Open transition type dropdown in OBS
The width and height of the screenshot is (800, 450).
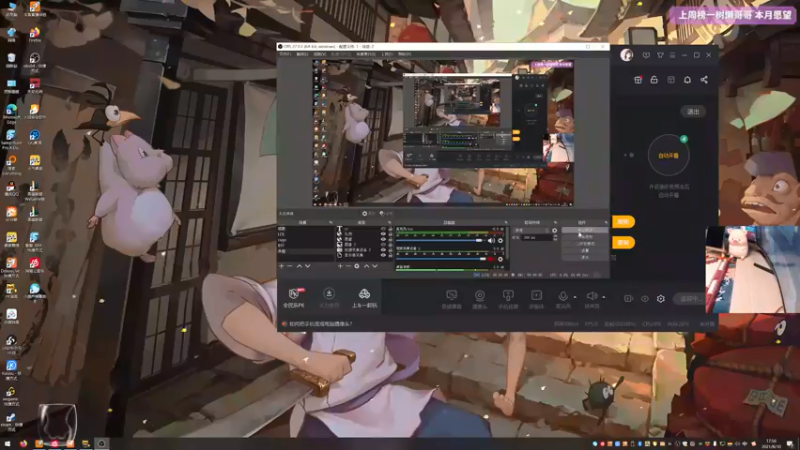532,231
